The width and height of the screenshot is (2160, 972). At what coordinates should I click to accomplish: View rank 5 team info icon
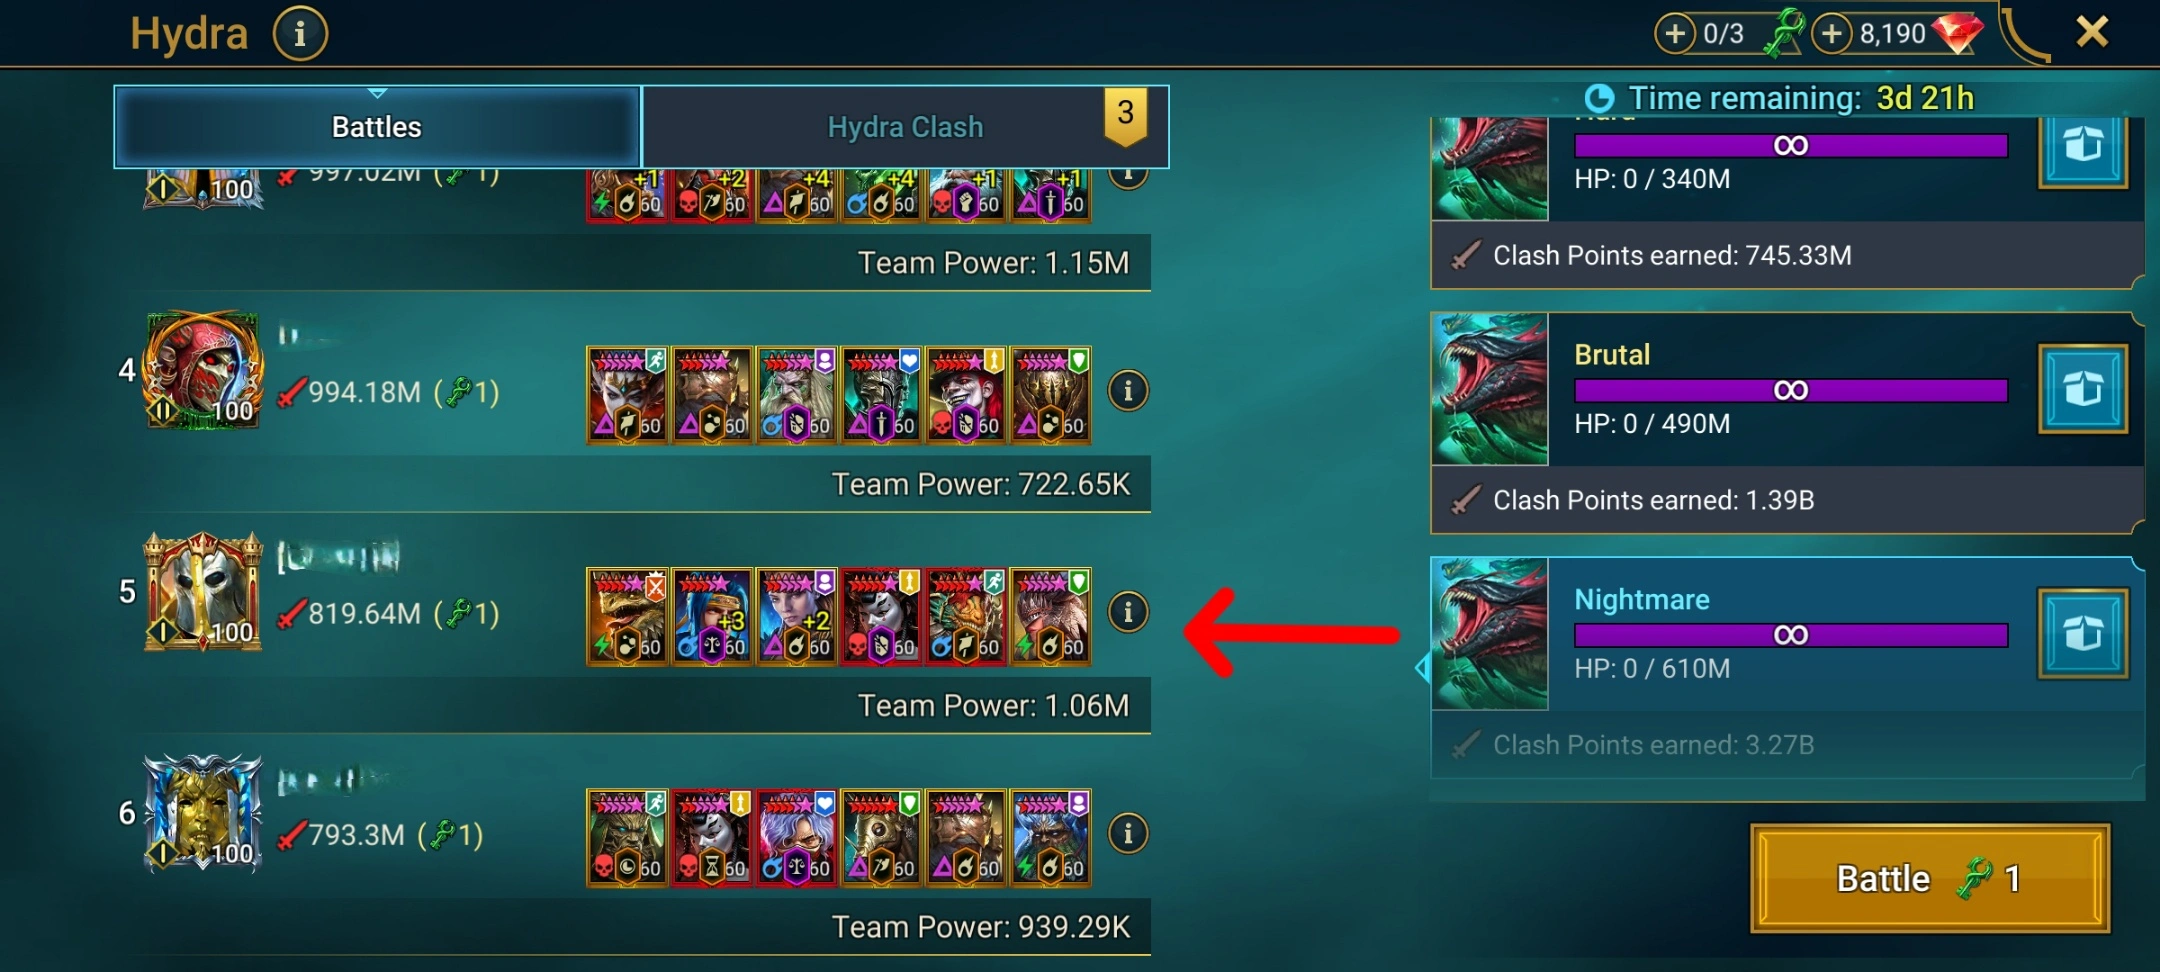point(1128,612)
